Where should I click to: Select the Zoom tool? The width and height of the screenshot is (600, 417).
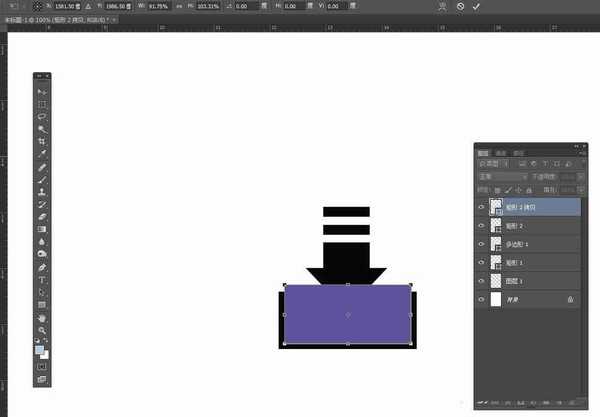coord(42,329)
